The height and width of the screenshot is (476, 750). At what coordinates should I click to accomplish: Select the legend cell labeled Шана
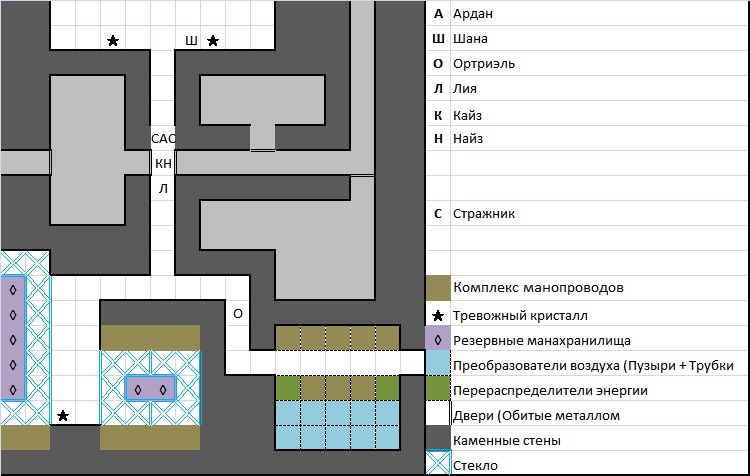470,39
